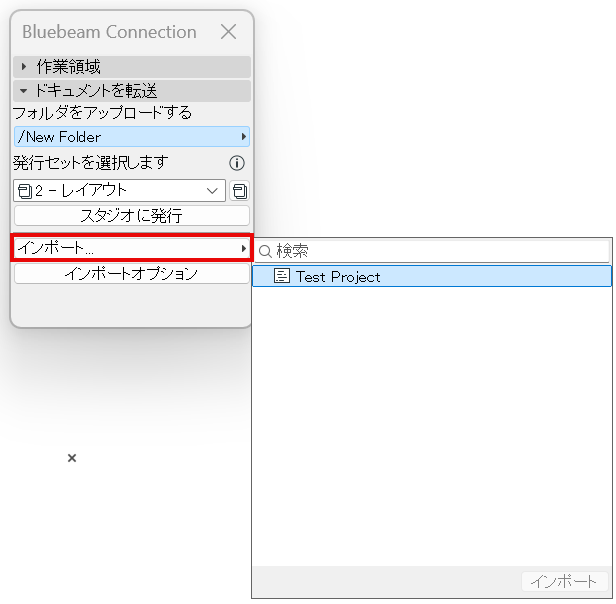Open the /New Folder upload folder menu
Image resolution: width=616 pixels, height=604 pixels.
(x=132, y=137)
